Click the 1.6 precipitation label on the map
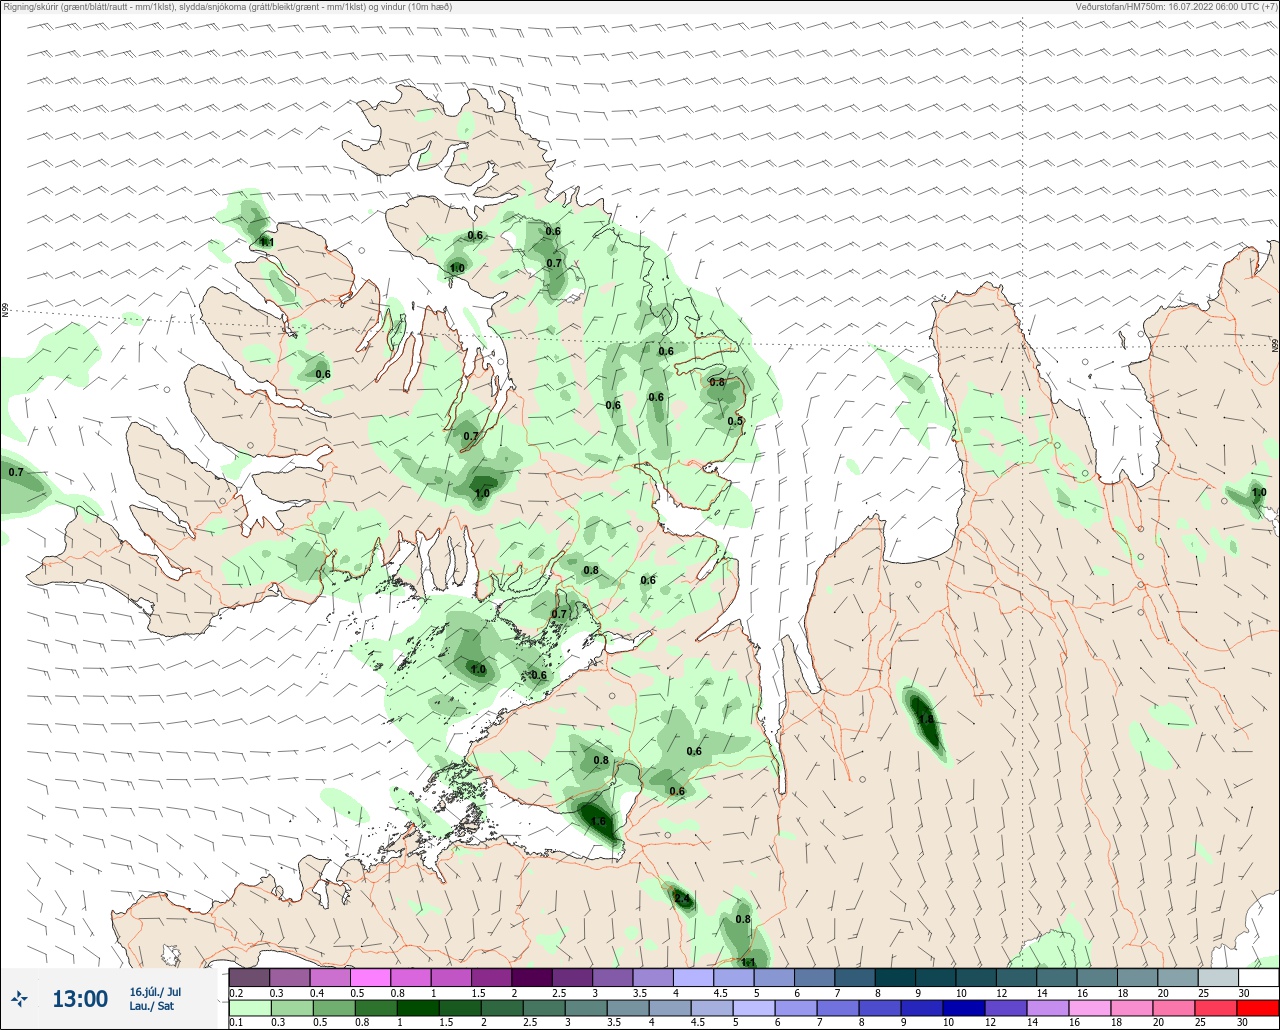 pos(598,822)
